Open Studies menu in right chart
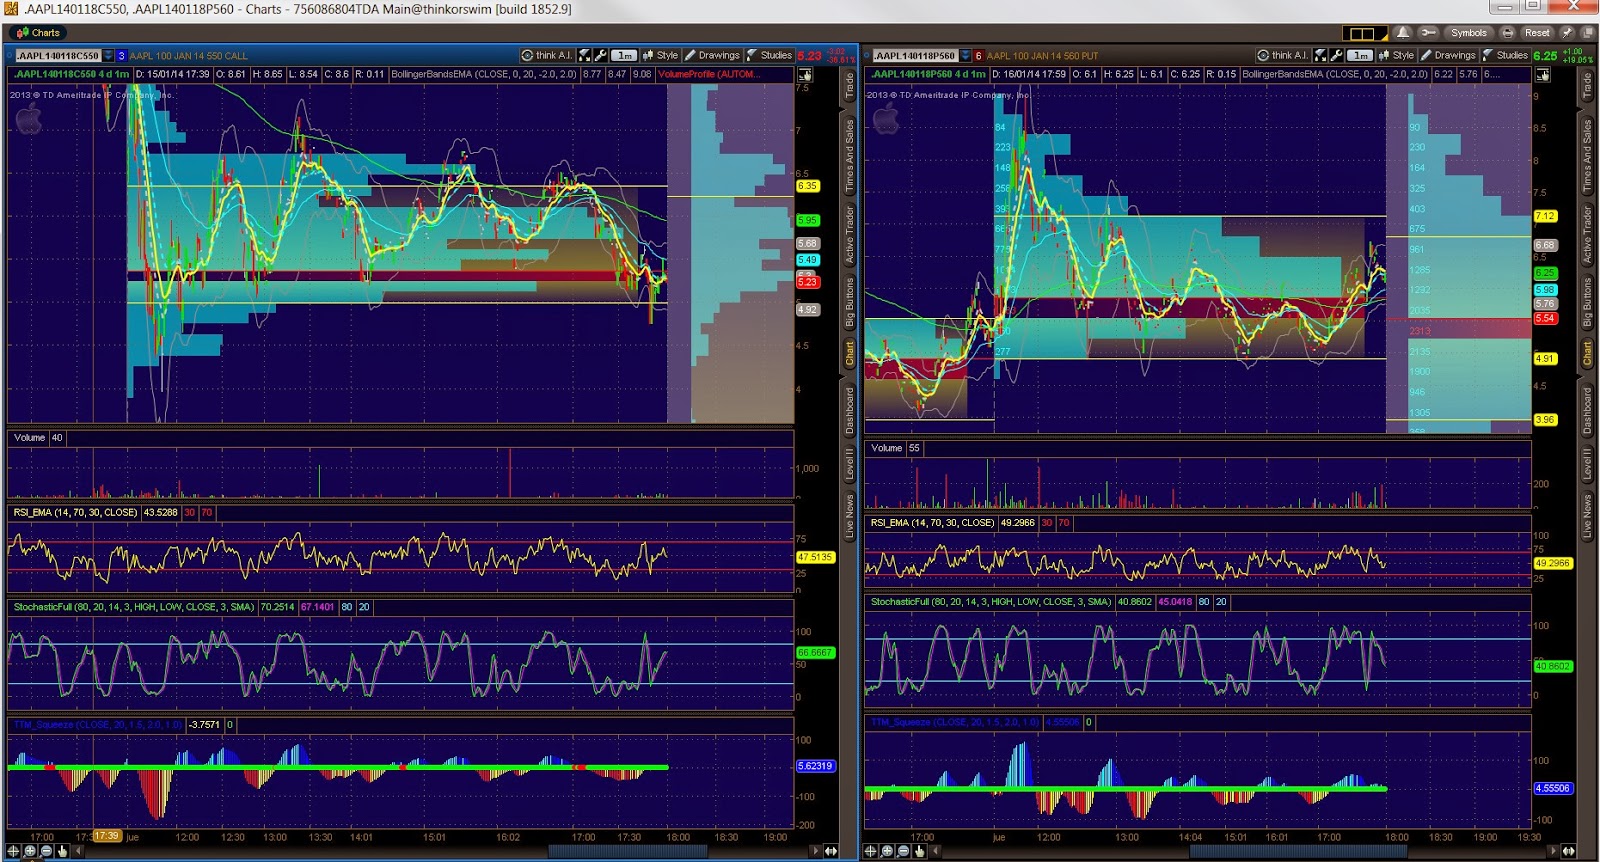The height and width of the screenshot is (862, 1600). (1505, 55)
